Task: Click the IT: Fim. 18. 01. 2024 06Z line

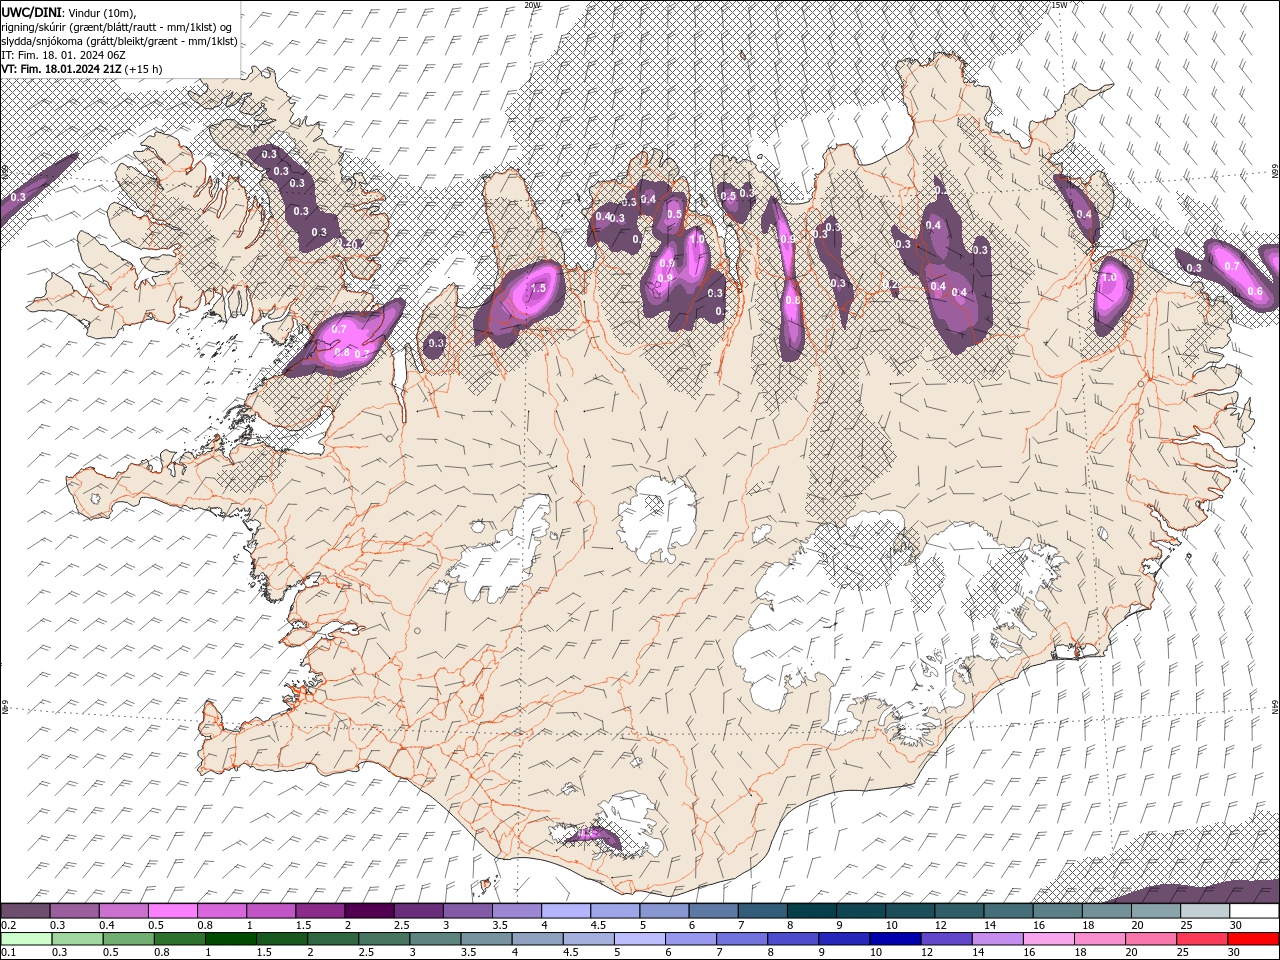Action: coord(61,55)
